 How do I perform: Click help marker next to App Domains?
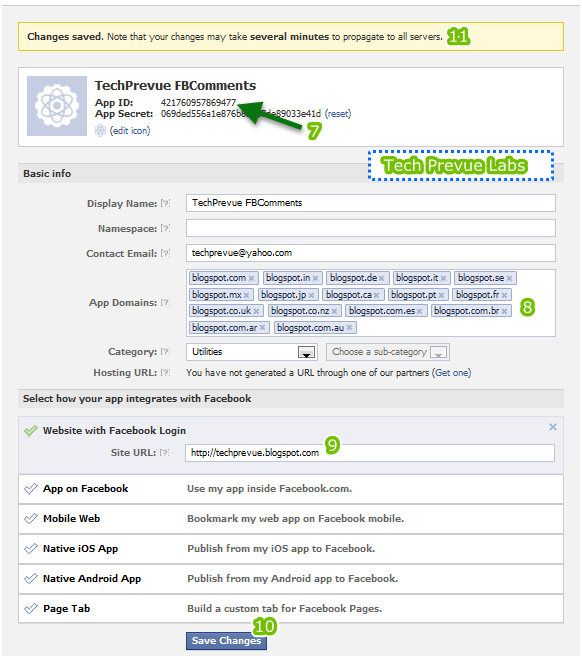[166, 302]
